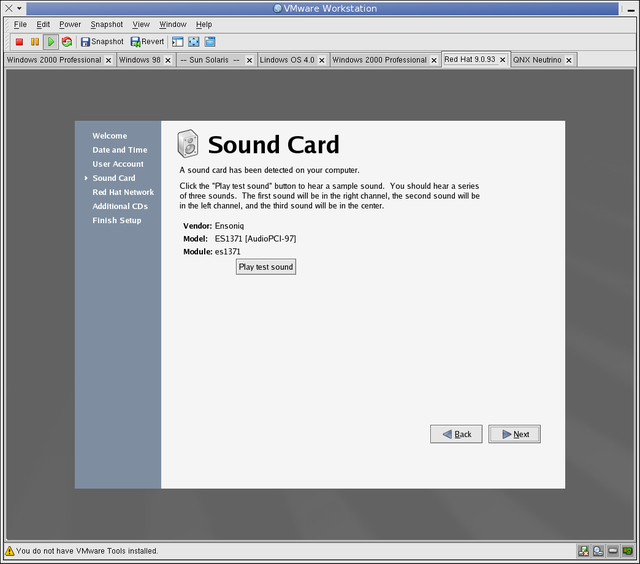Toggle the sidebar view toolbar icon
Screen dimensions: 640x564
[x=178, y=42]
